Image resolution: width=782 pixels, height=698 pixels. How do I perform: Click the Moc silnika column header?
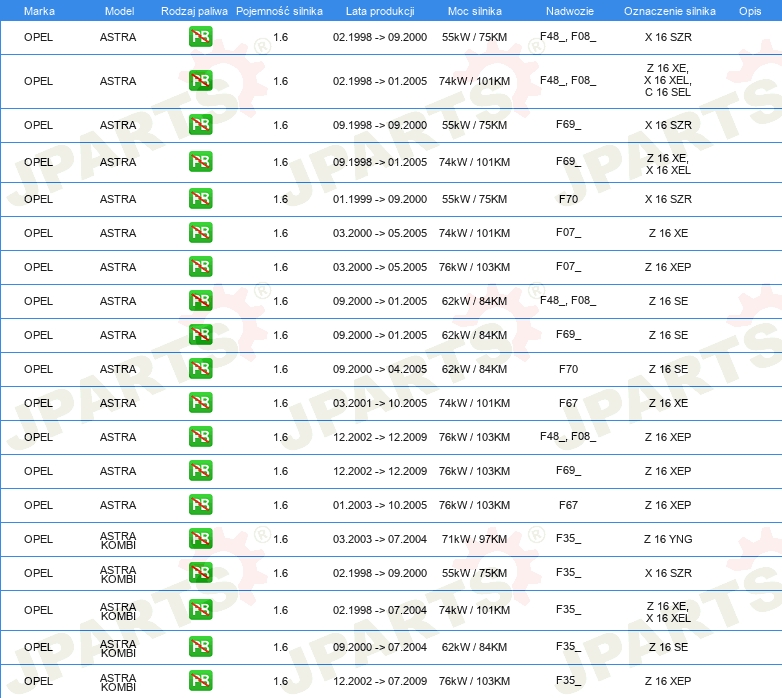click(474, 11)
